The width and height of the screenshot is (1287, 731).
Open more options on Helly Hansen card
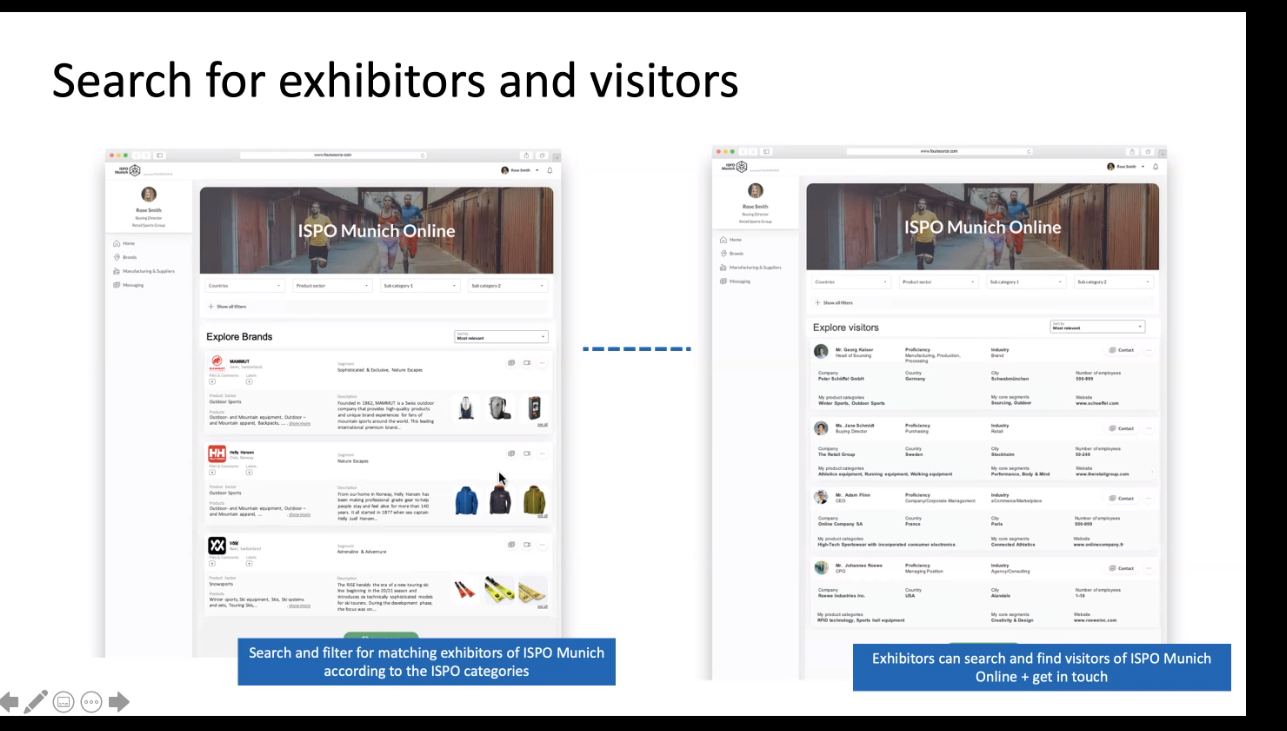[x=542, y=454]
